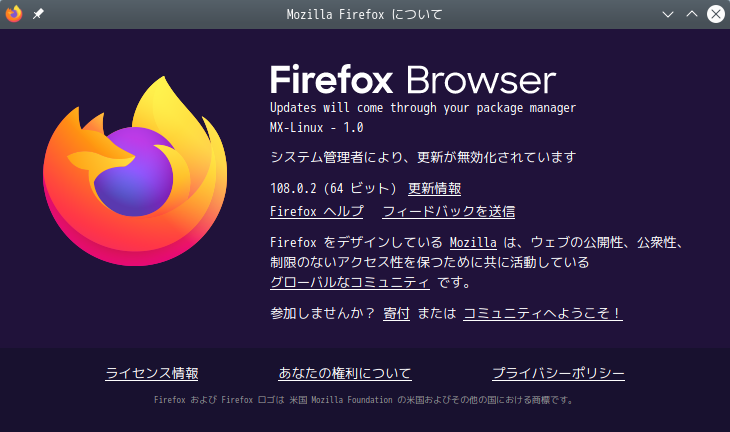
Task: Click フィードバックを送信 link
Action: click(448, 211)
